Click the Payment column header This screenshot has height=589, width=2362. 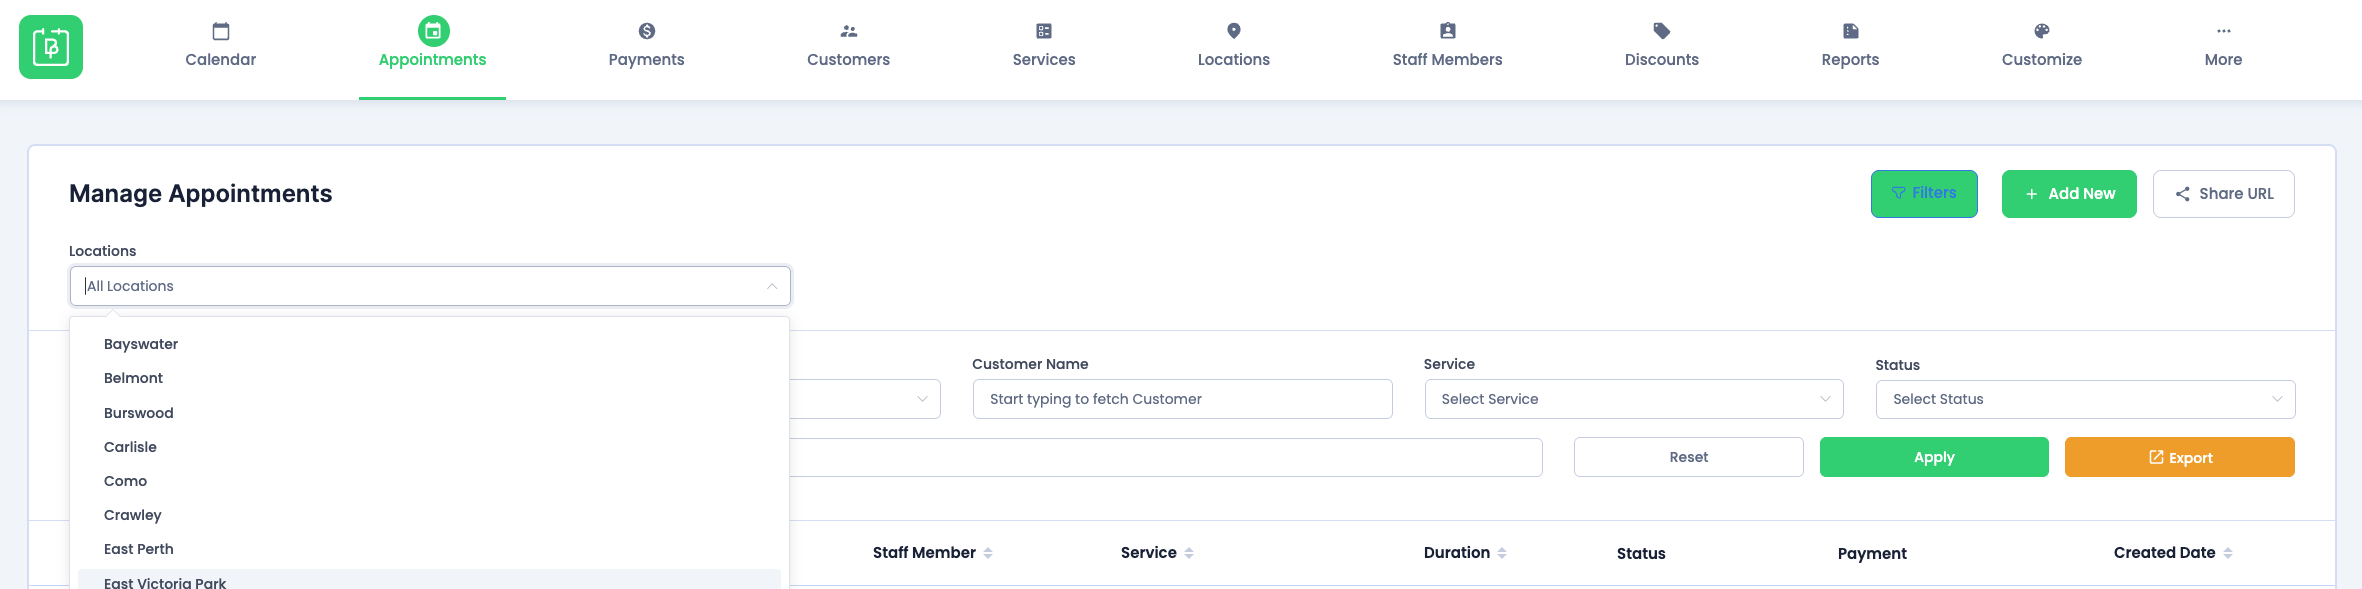[x=1872, y=553]
